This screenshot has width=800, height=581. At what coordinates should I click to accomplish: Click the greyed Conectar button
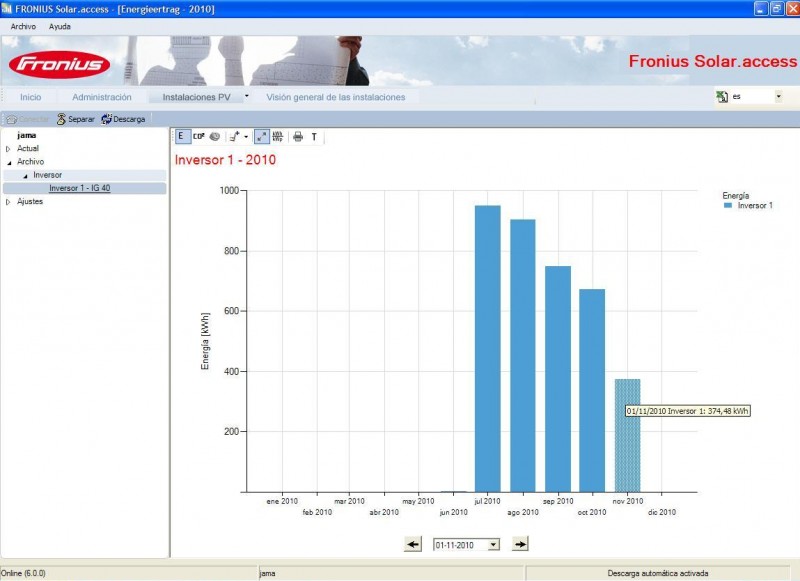[x=28, y=119]
